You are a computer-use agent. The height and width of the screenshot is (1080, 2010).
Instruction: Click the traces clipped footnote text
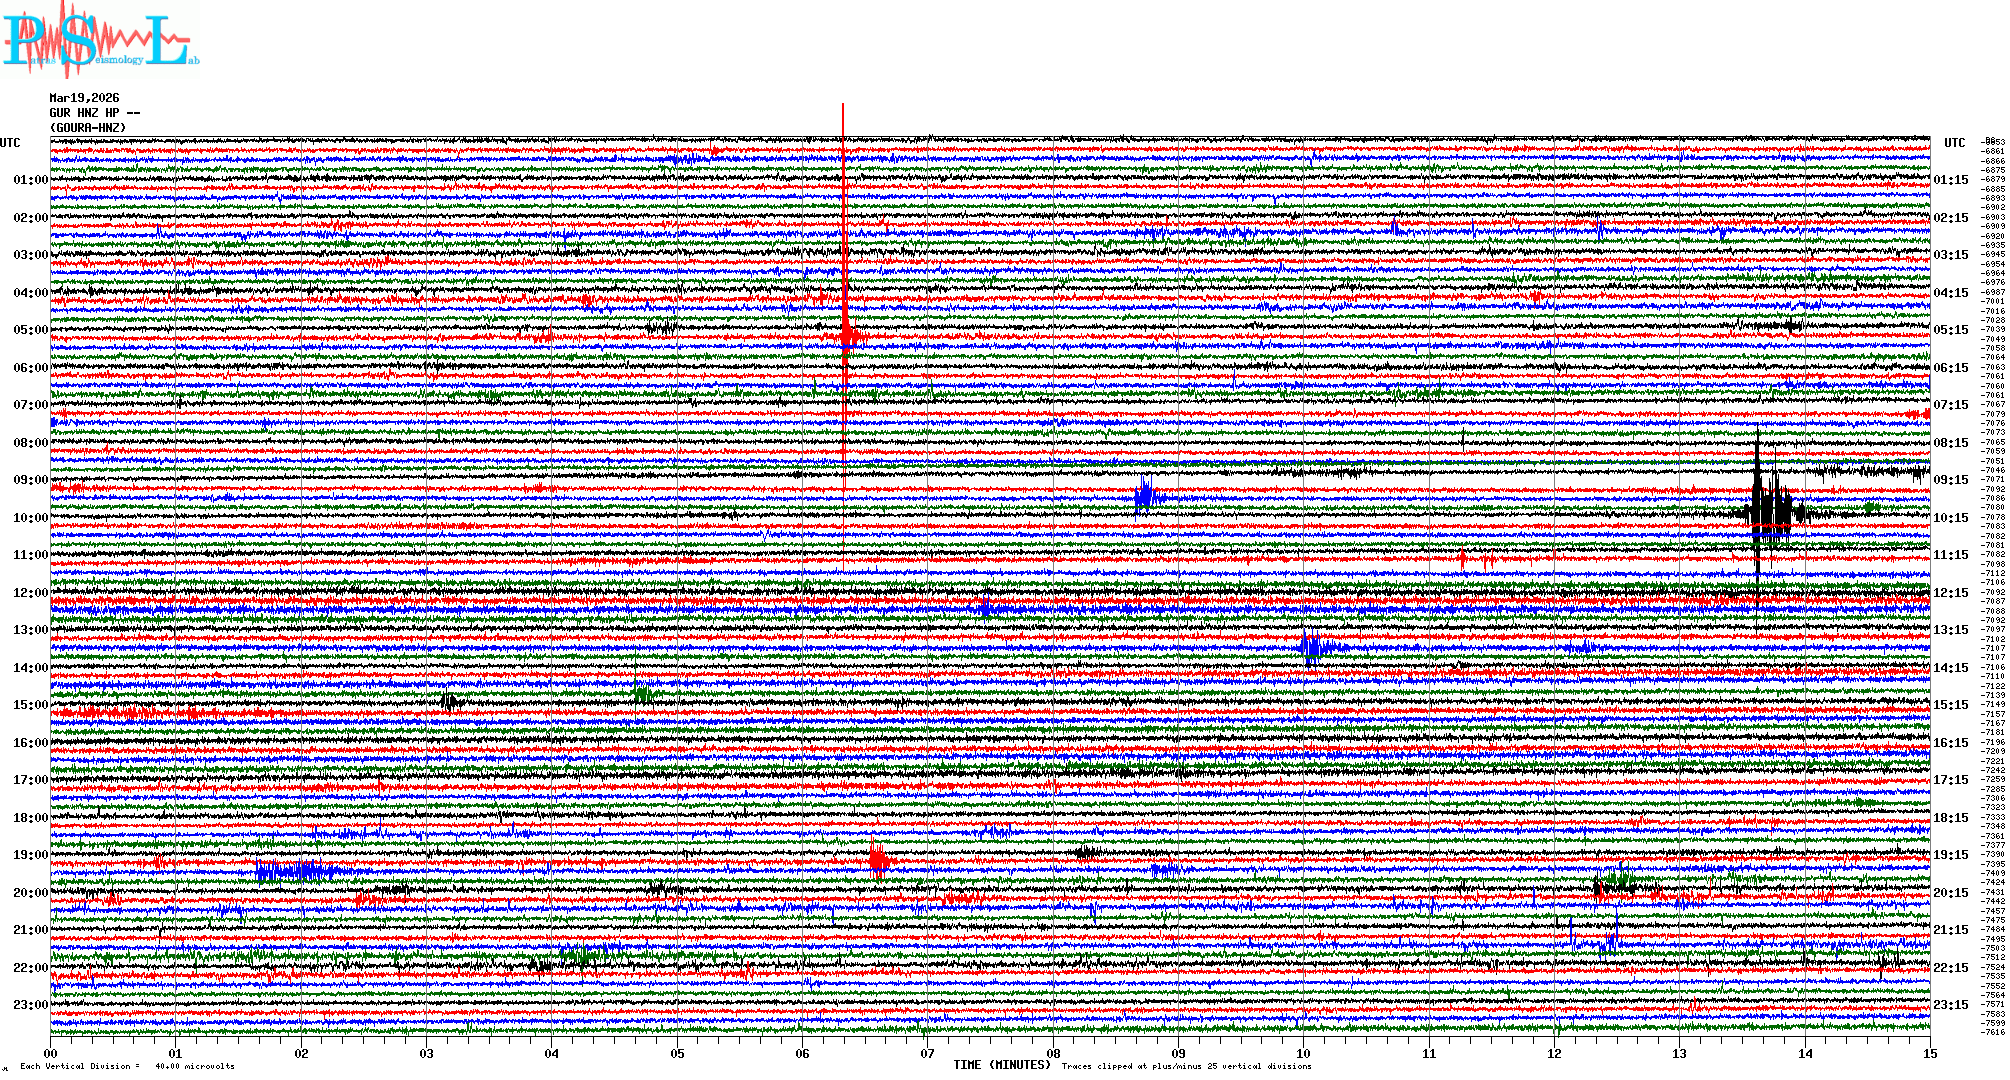click(1186, 1066)
